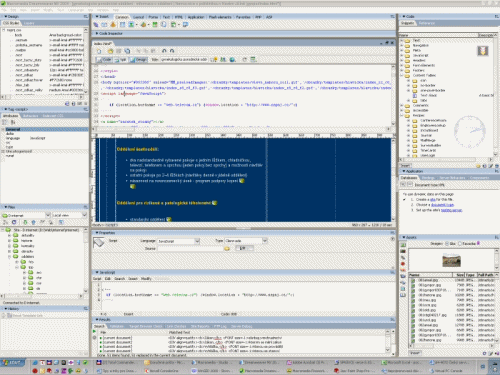The height and width of the screenshot is (375, 500).
Task: Click the blue Put files arrow in Files panel
Action: click(33, 222)
